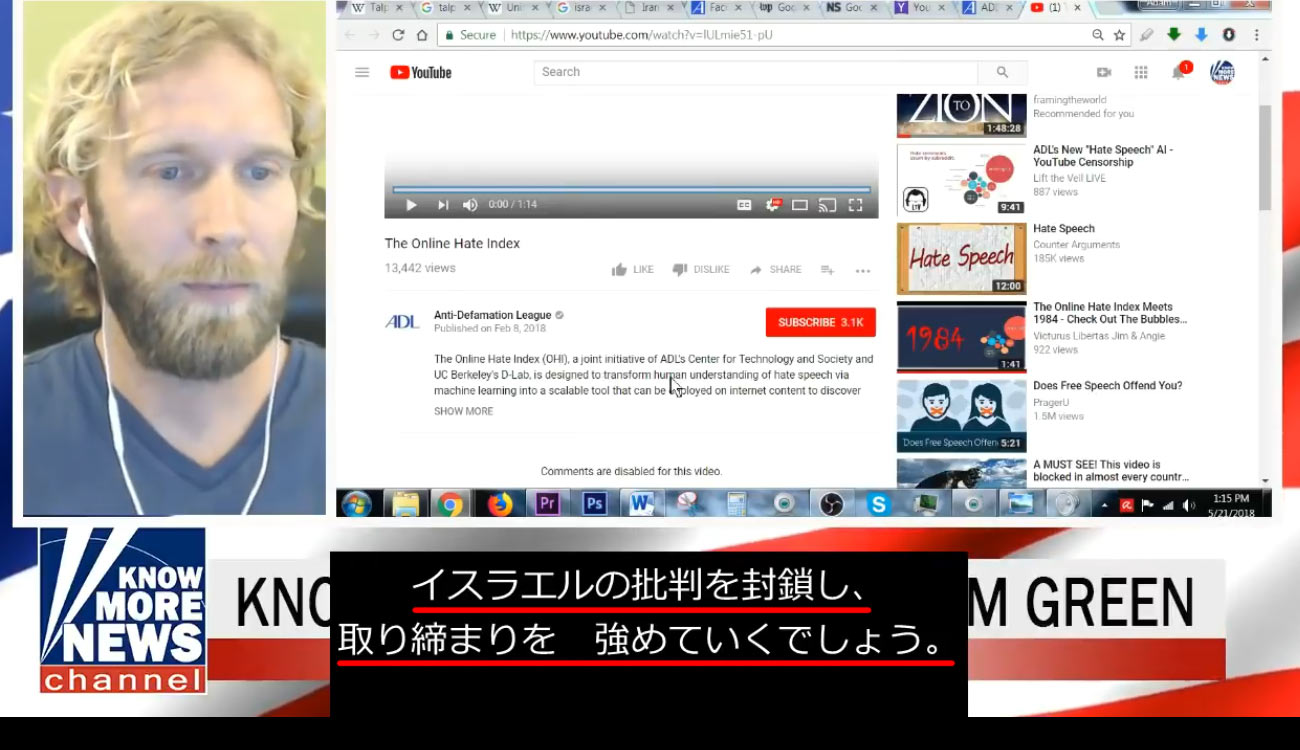Image resolution: width=1300 pixels, height=750 pixels.
Task: Open the YouTube apps grid
Action: (1141, 72)
